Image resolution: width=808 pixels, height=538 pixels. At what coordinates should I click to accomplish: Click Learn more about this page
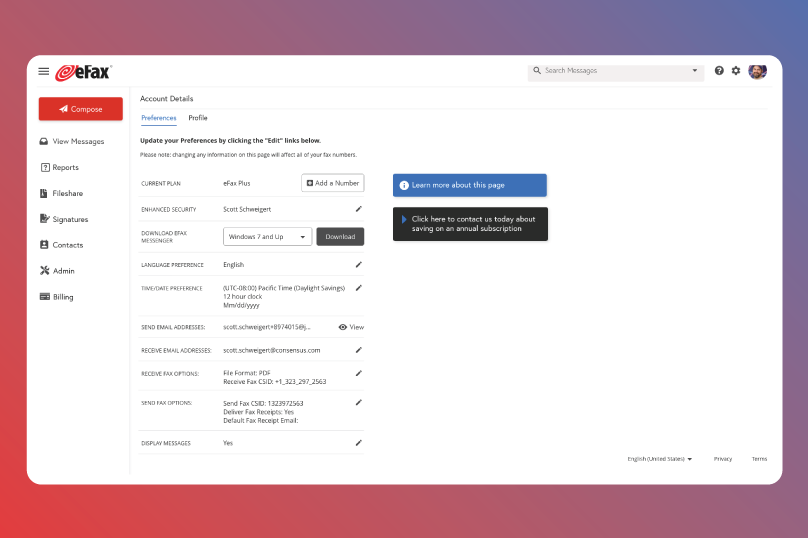(470, 185)
